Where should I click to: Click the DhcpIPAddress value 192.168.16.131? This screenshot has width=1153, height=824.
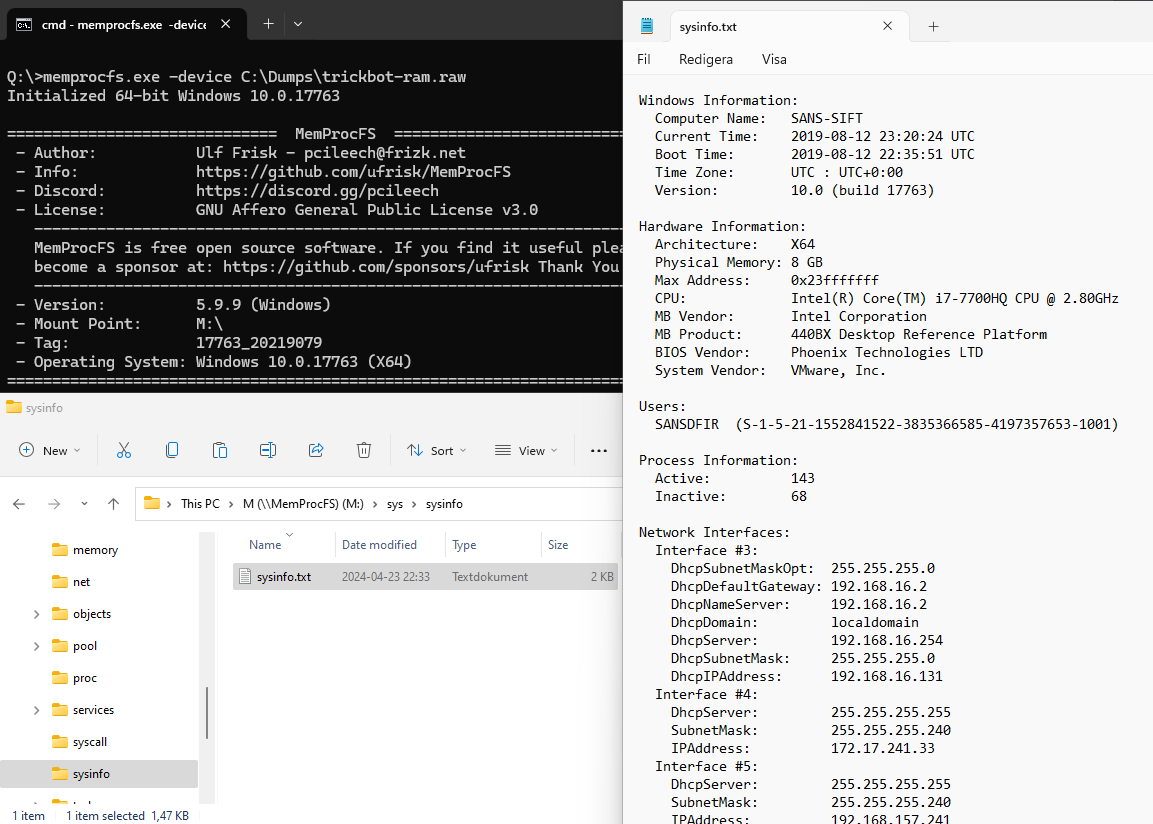(887, 676)
